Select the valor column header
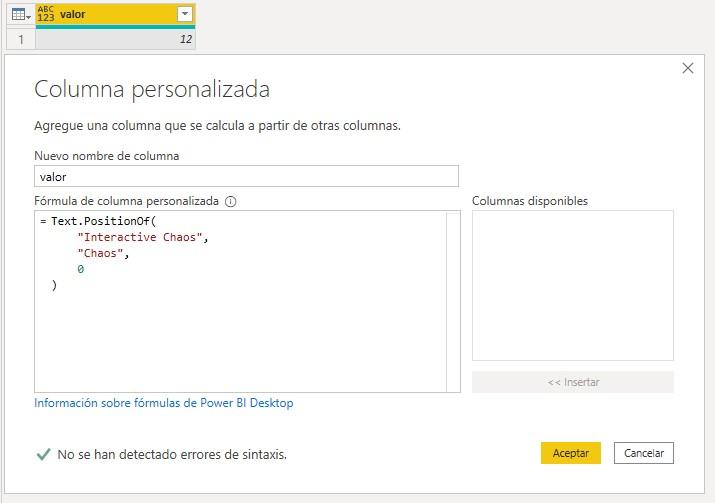 [x=115, y=15]
